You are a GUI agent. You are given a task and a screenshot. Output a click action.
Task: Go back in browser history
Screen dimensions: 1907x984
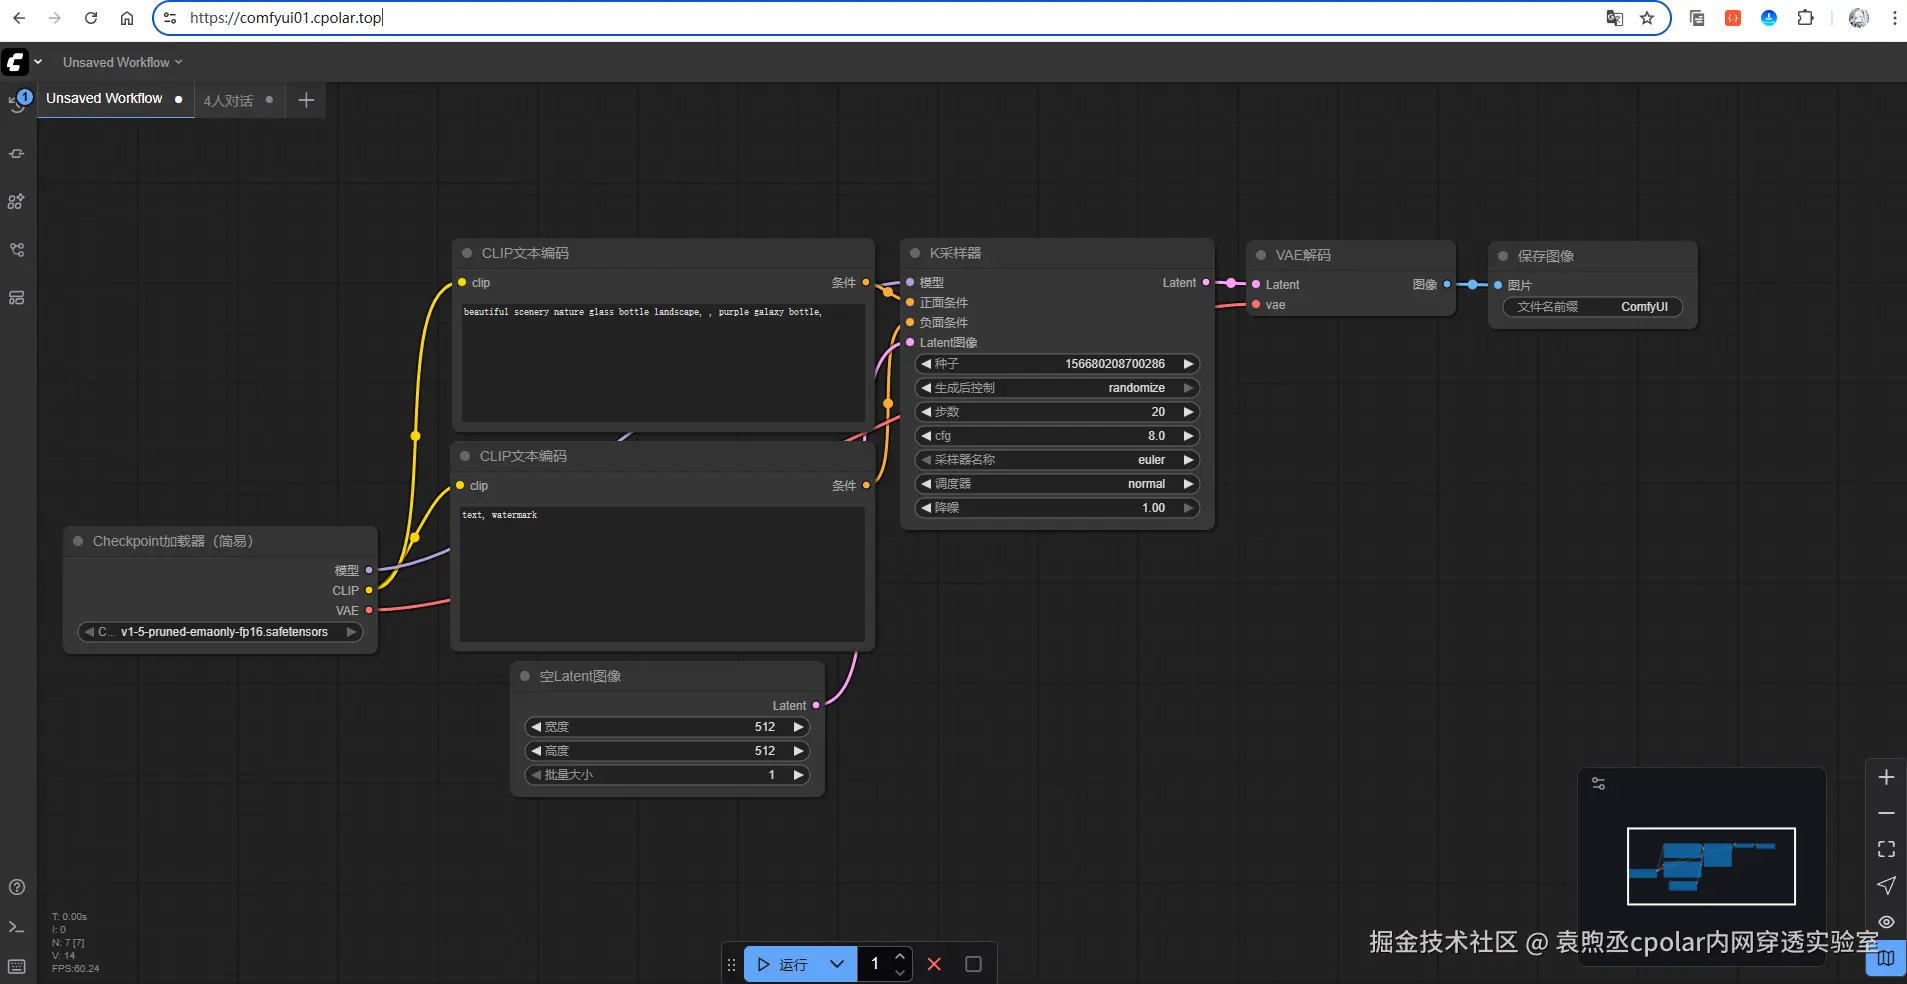click(19, 18)
